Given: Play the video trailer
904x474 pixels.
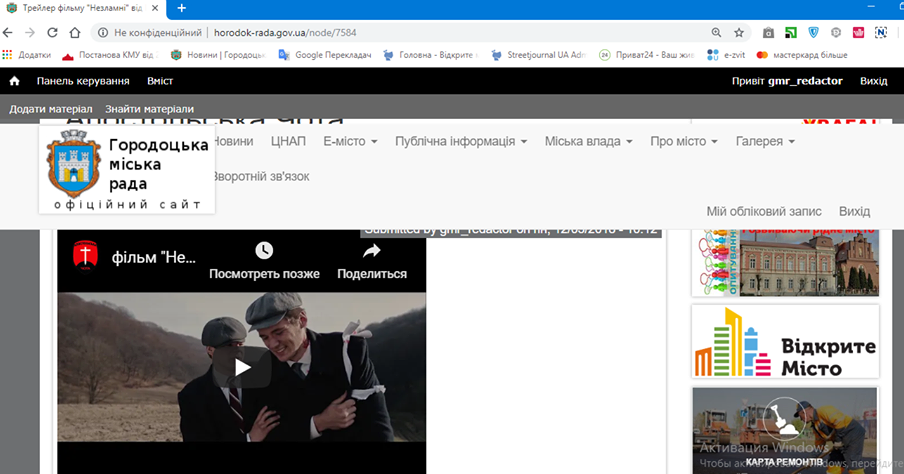Looking at the screenshot, I should click(x=242, y=367).
